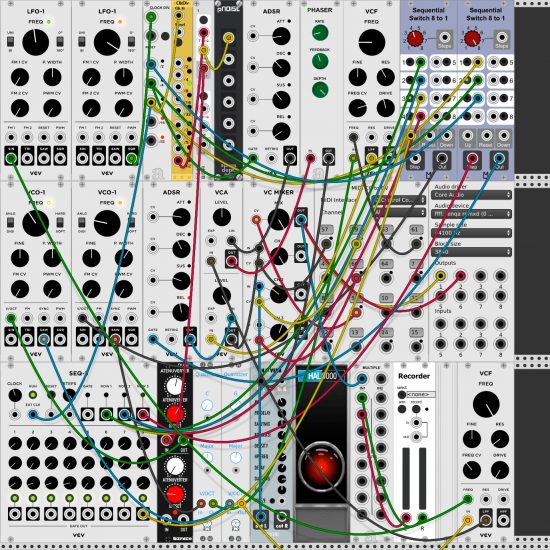Click the FREQ knob on bottom VCF
This screenshot has height=550, width=550.
[x=486, y=404]
